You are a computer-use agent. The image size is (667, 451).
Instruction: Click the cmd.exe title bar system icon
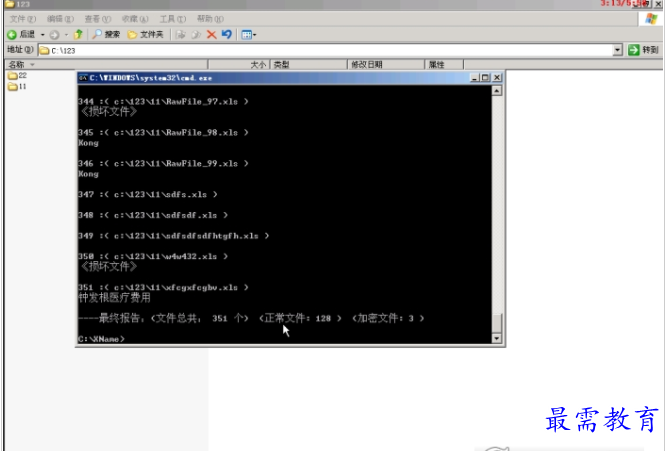83,78
